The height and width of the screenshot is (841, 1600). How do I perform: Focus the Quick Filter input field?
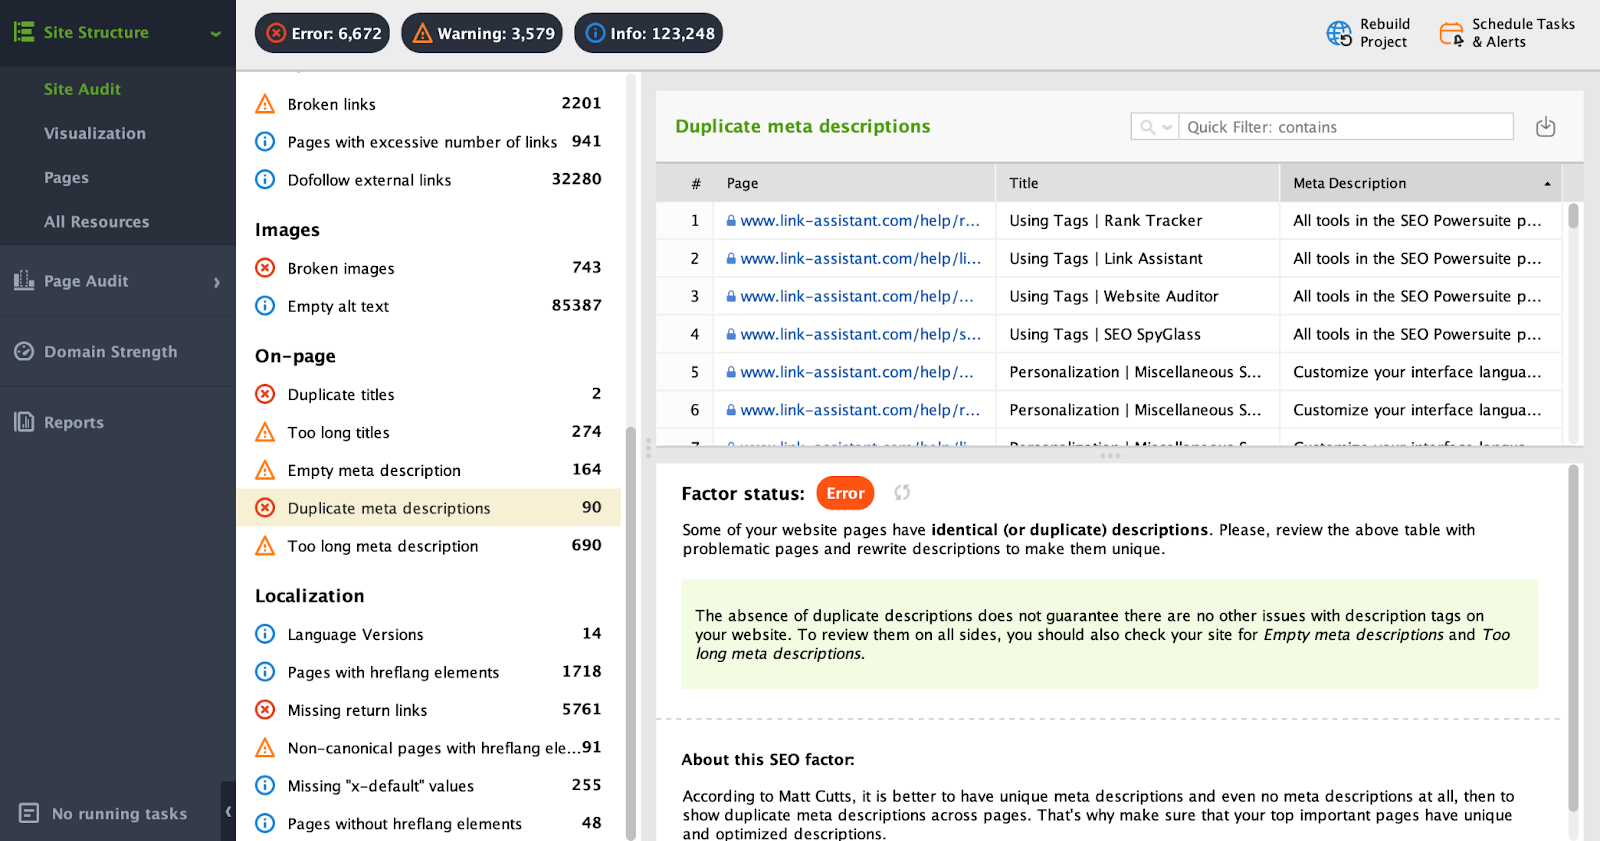[x=1346, y=127]
